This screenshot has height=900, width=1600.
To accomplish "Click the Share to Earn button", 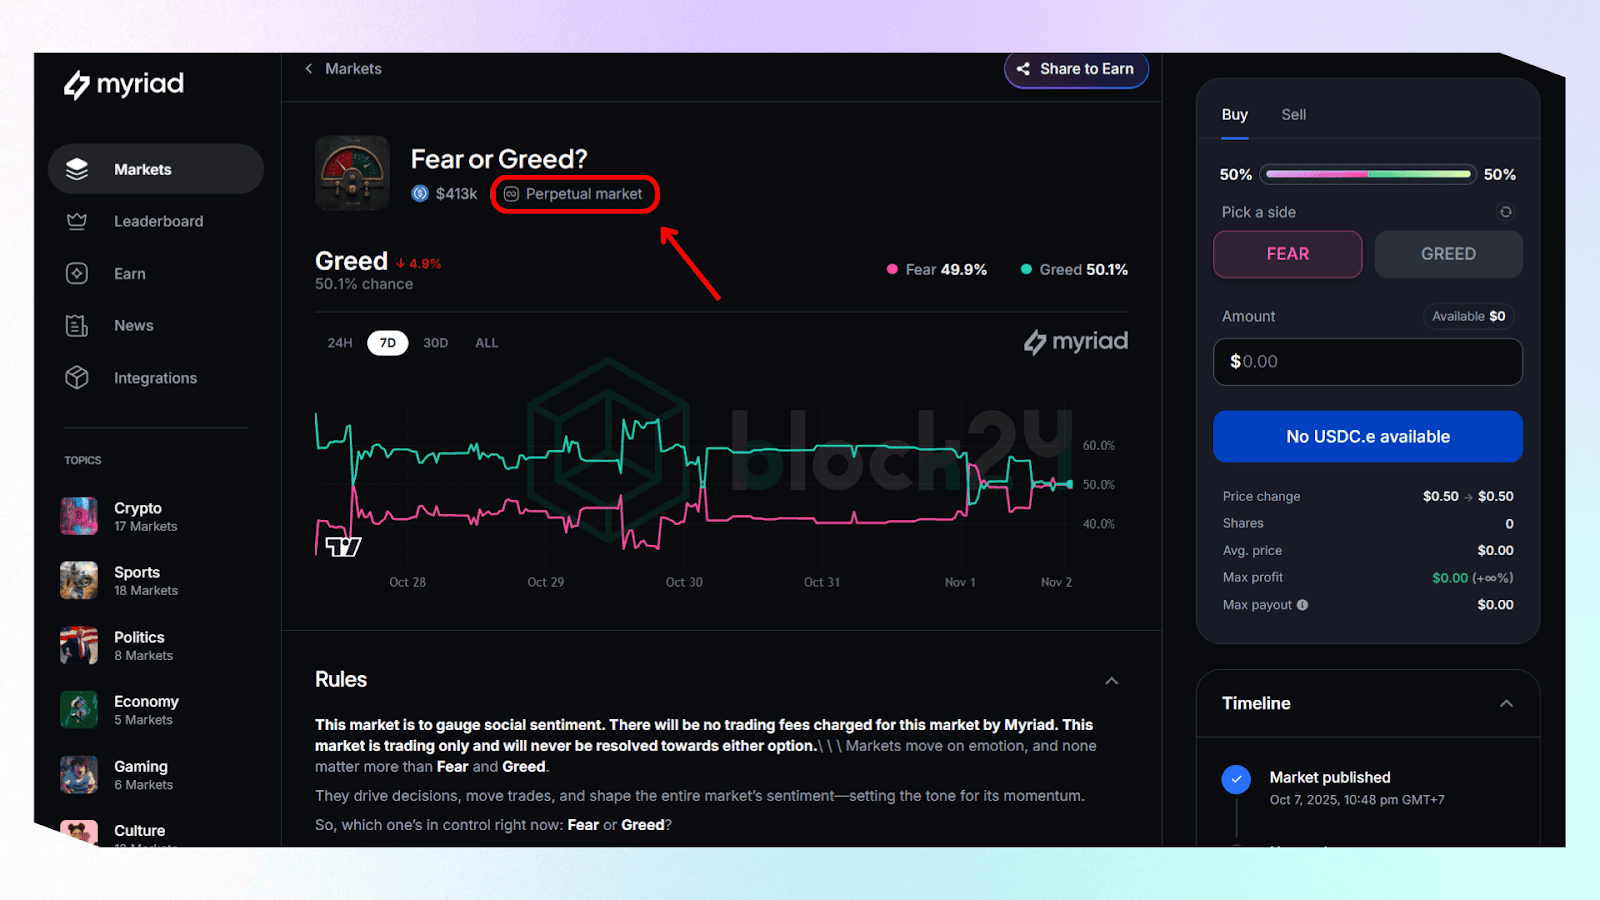I will [x=1076, y=69].
